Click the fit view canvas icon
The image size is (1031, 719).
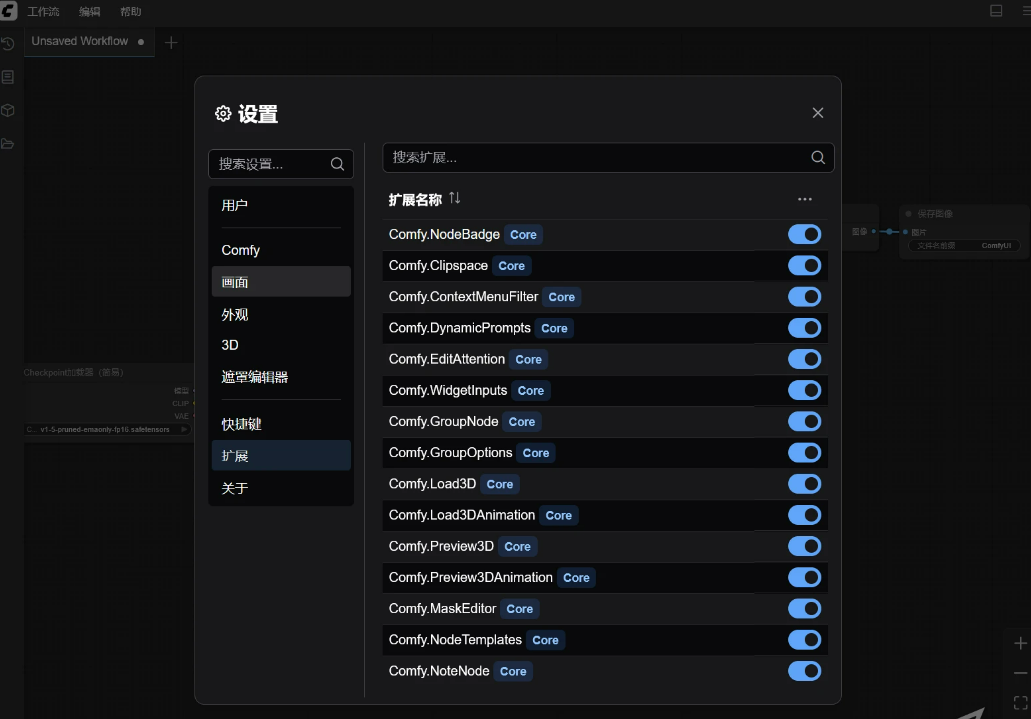(x=1020, y=703)
